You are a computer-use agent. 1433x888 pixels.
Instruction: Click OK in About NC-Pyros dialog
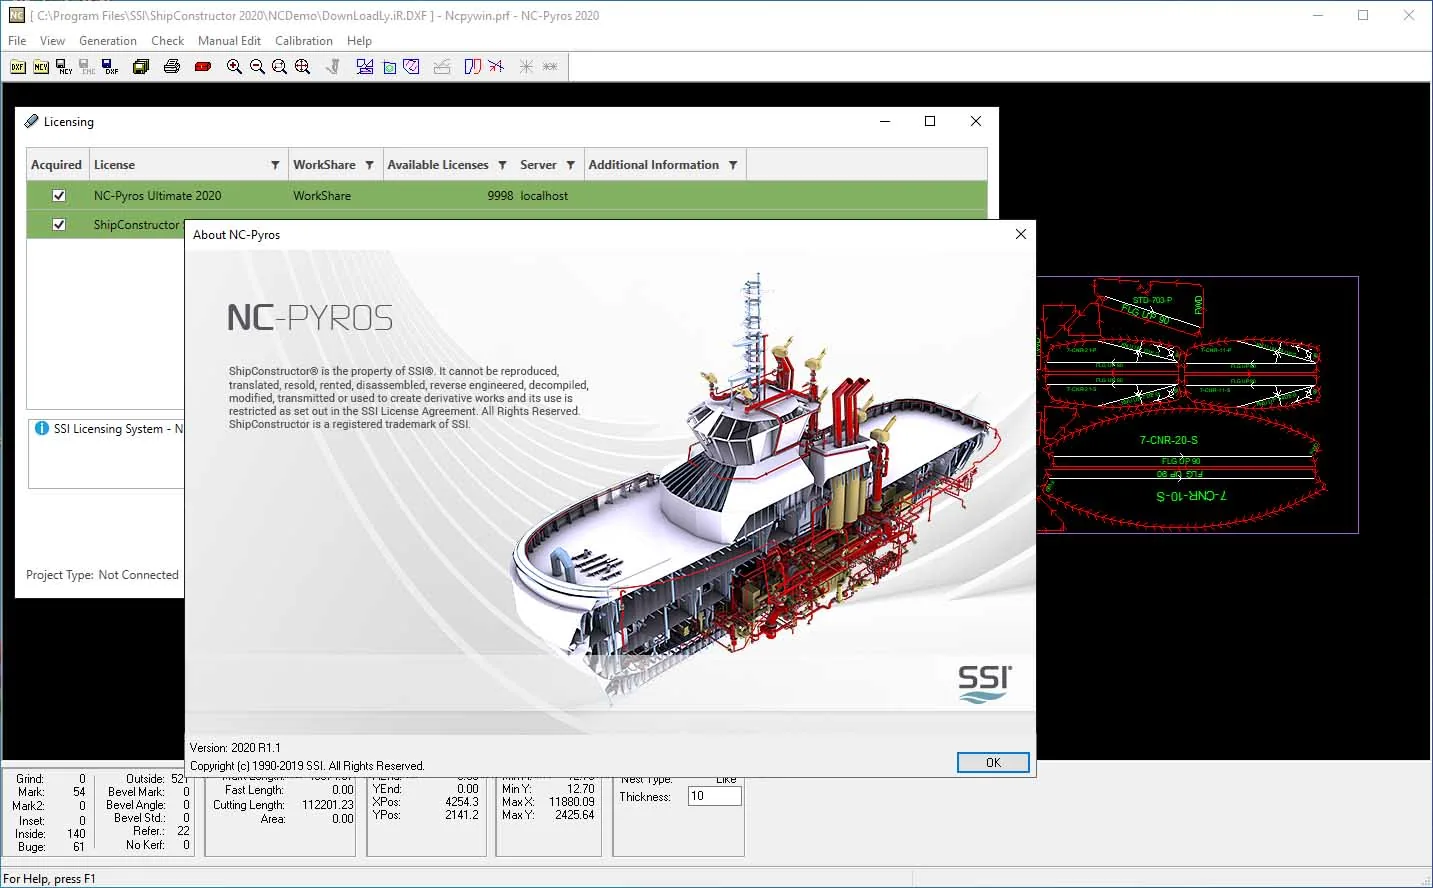pyautogui.click(x=993, y=762)
